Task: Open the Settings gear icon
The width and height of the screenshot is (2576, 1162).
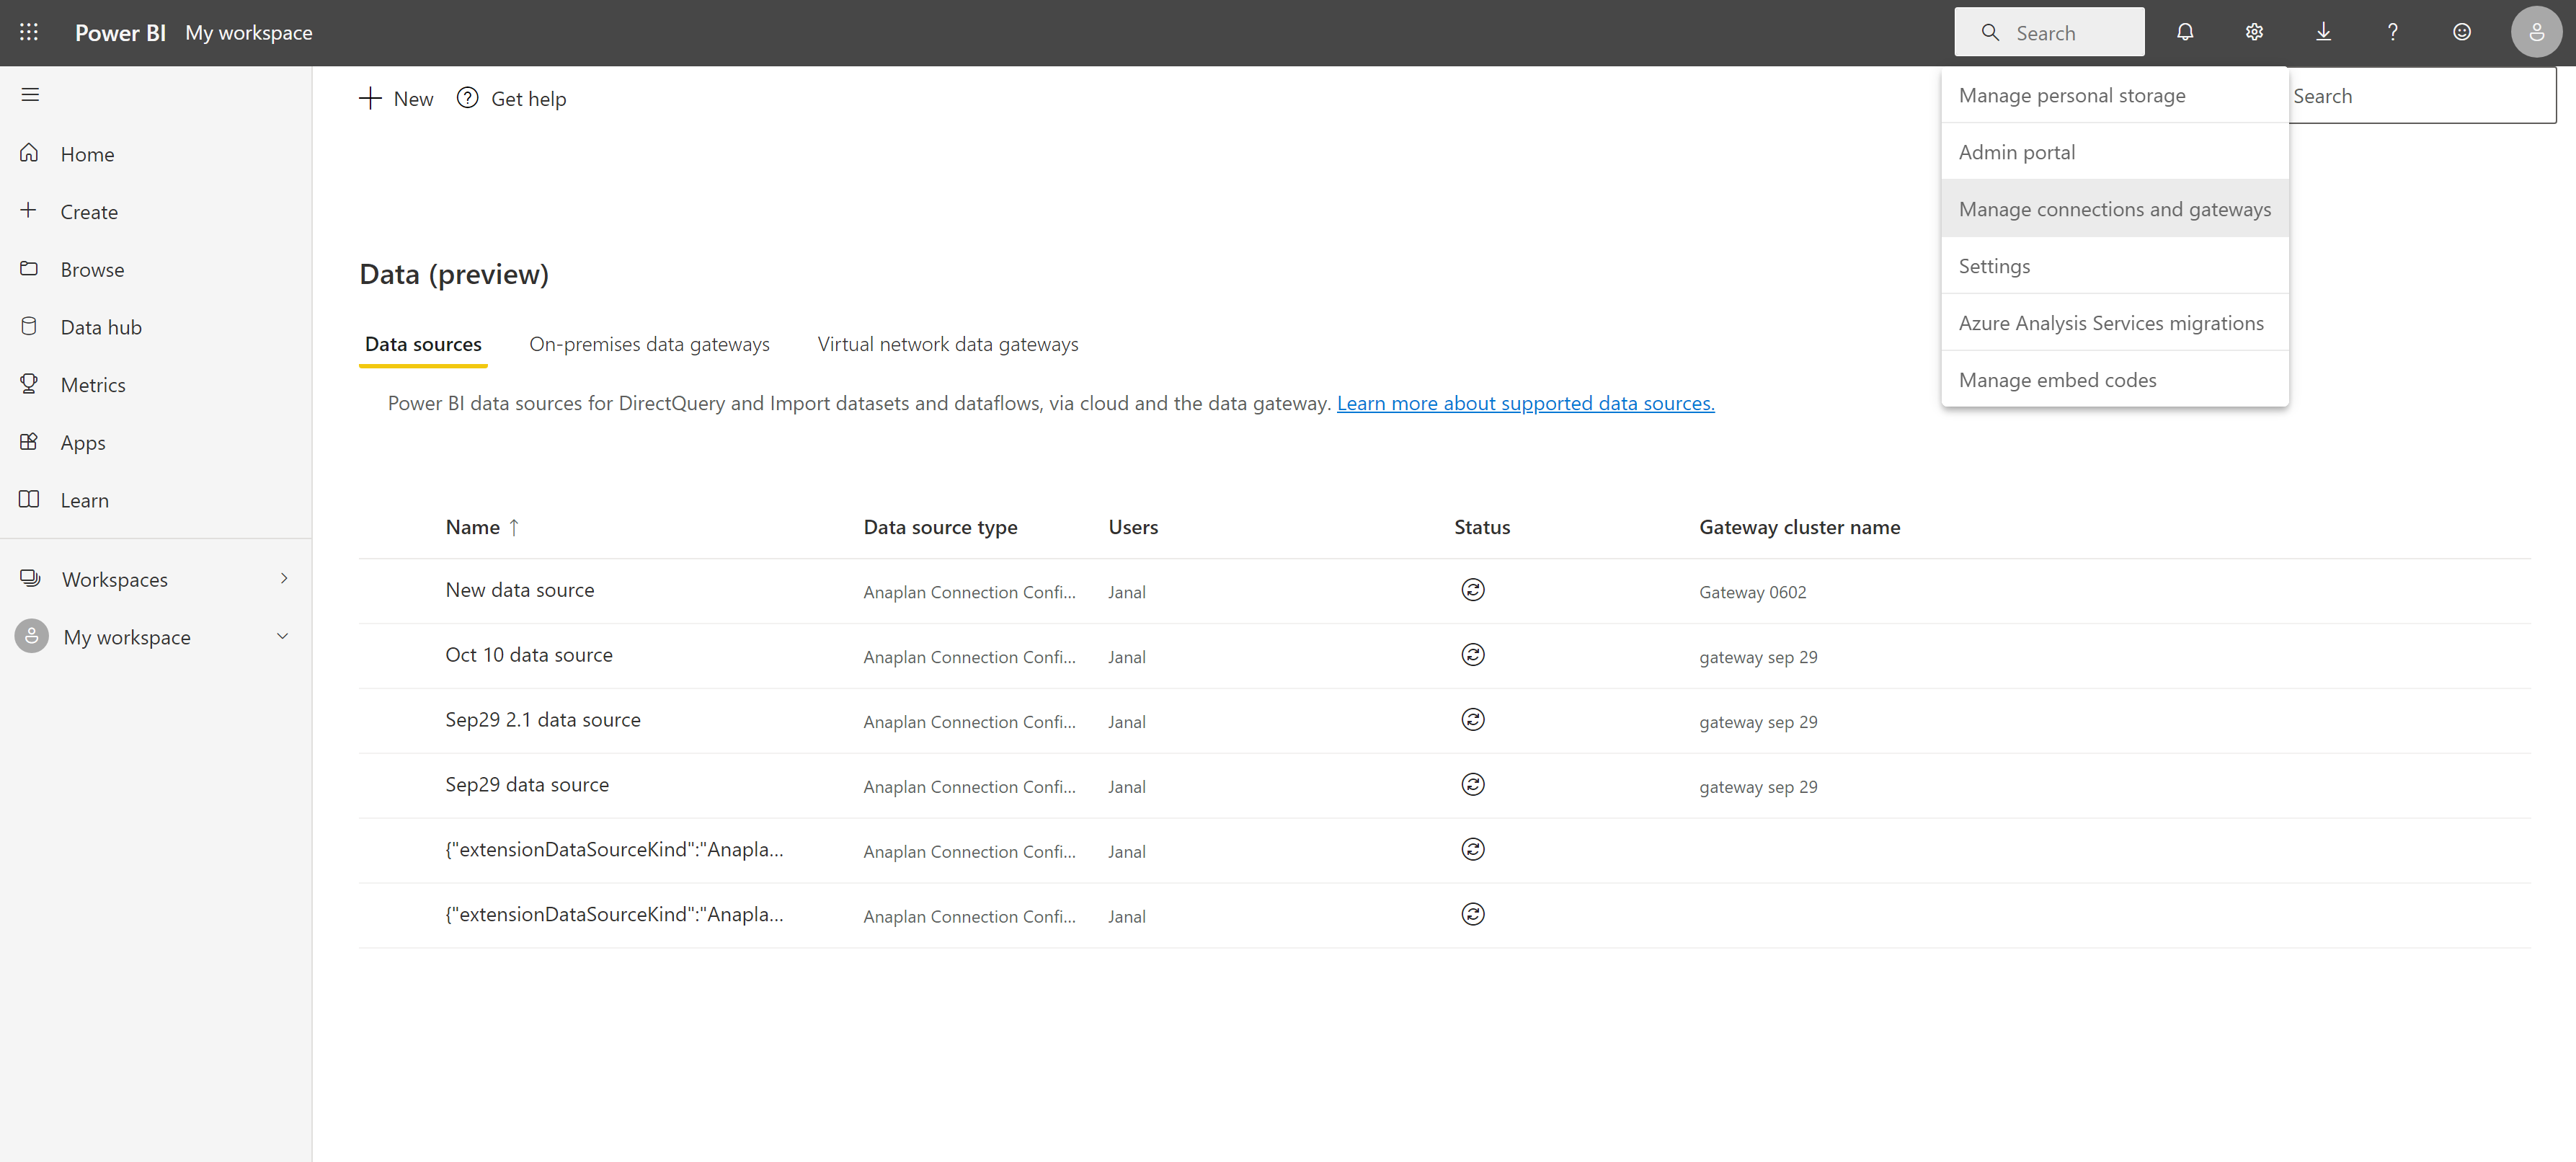Action: coord(2254,31)
